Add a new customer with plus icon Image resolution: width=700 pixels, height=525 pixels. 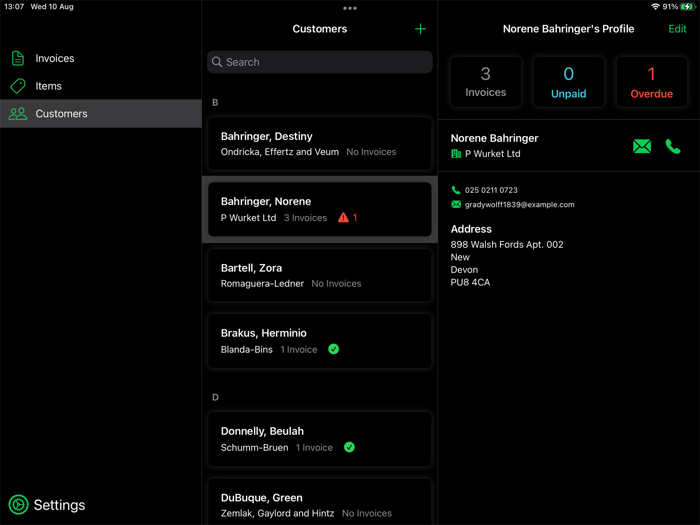[x=420, y=29]
